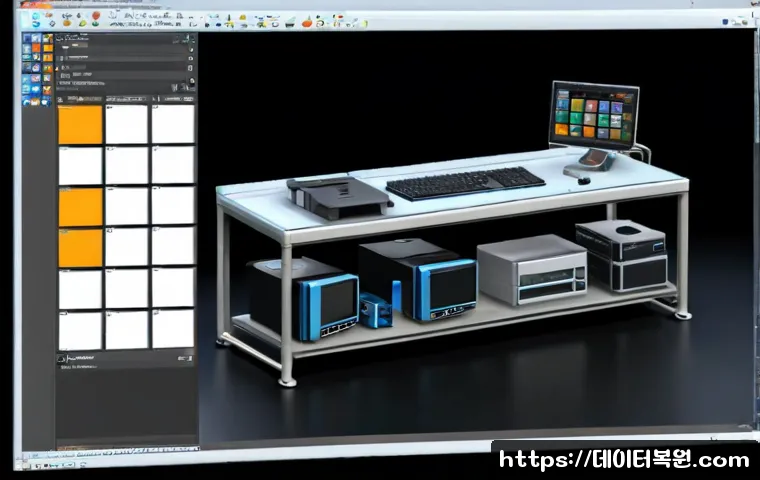This screenshot has width=760, height=480.
Task: Select the keyboard model on the desk
Action: pyautogui.click(x=465, y=183)
